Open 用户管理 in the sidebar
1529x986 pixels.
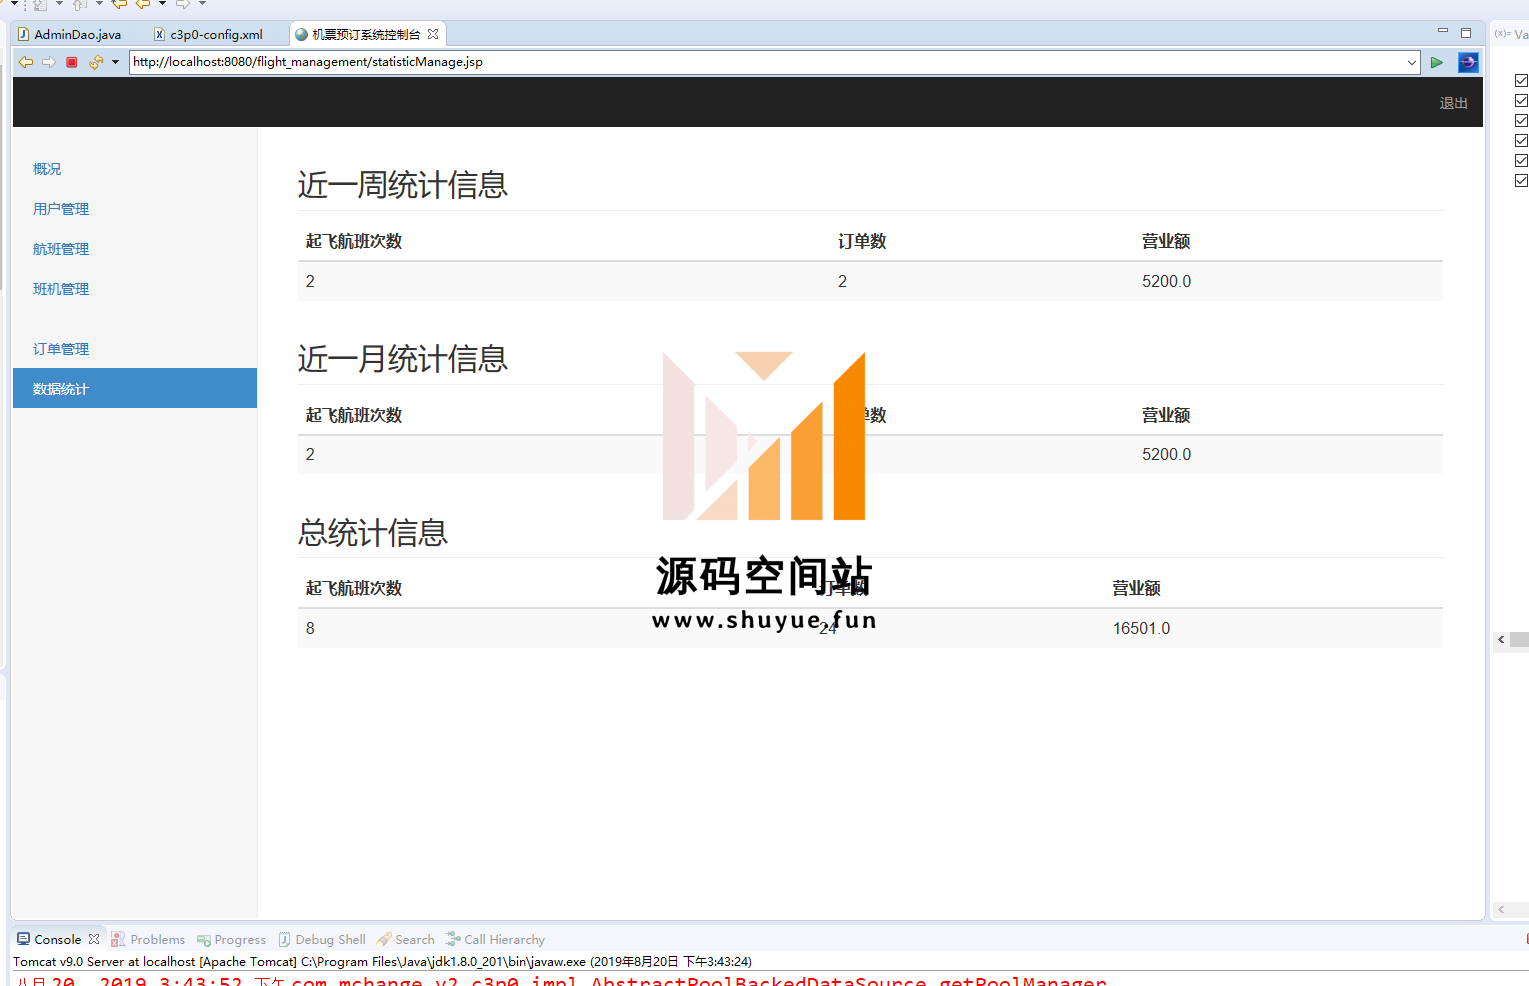tap(61, 209)
